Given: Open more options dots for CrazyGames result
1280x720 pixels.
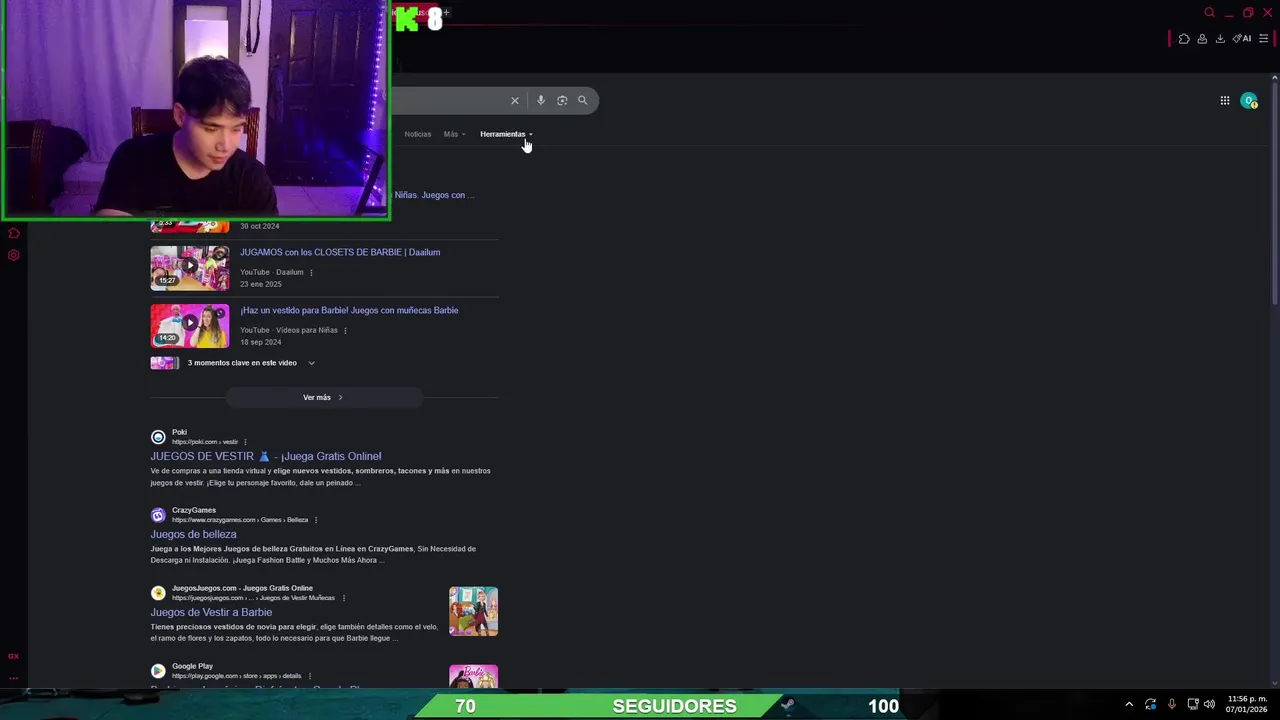Looking at the screenshot, I should click(x=316, y=520).
